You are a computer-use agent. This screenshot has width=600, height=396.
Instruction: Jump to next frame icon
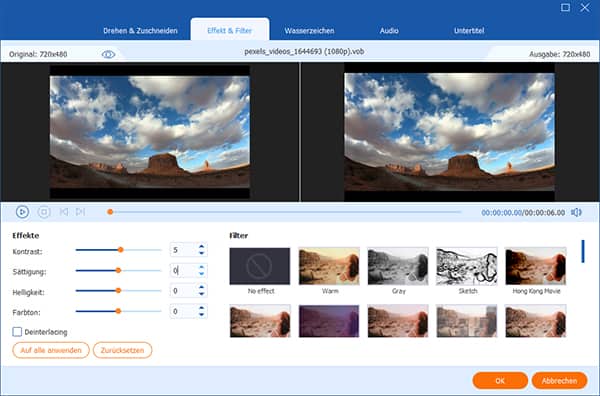pyautogui.click(x=80, y=212)
